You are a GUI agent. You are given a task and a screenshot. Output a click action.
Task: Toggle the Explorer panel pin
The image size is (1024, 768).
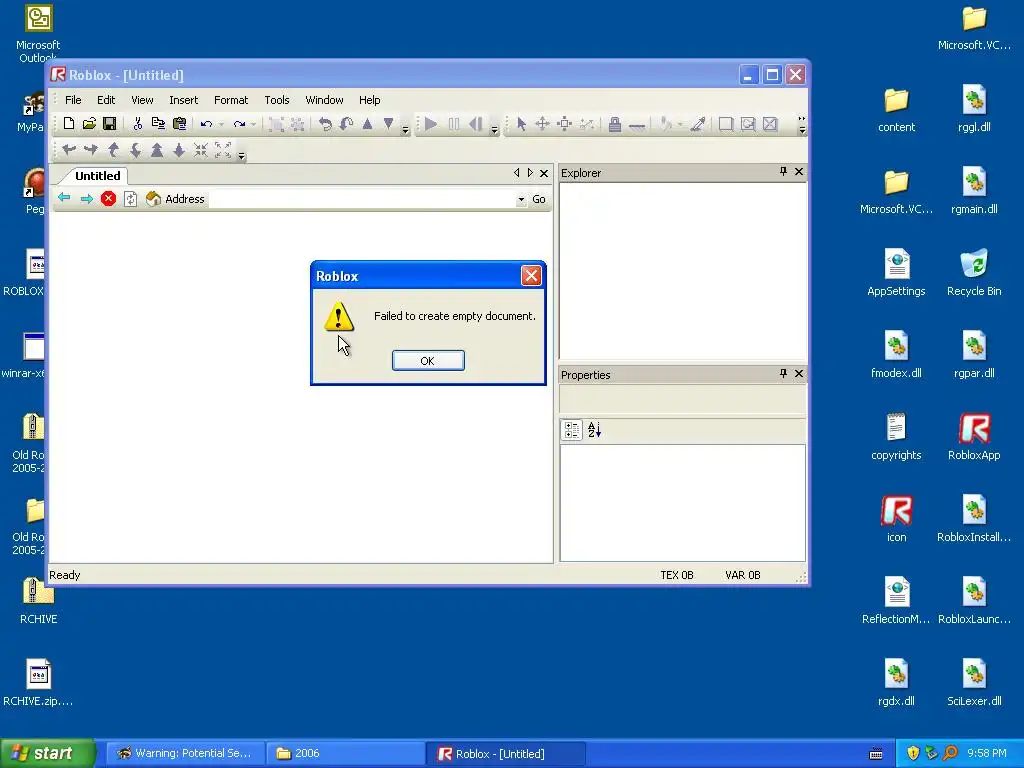pos(783,172)
